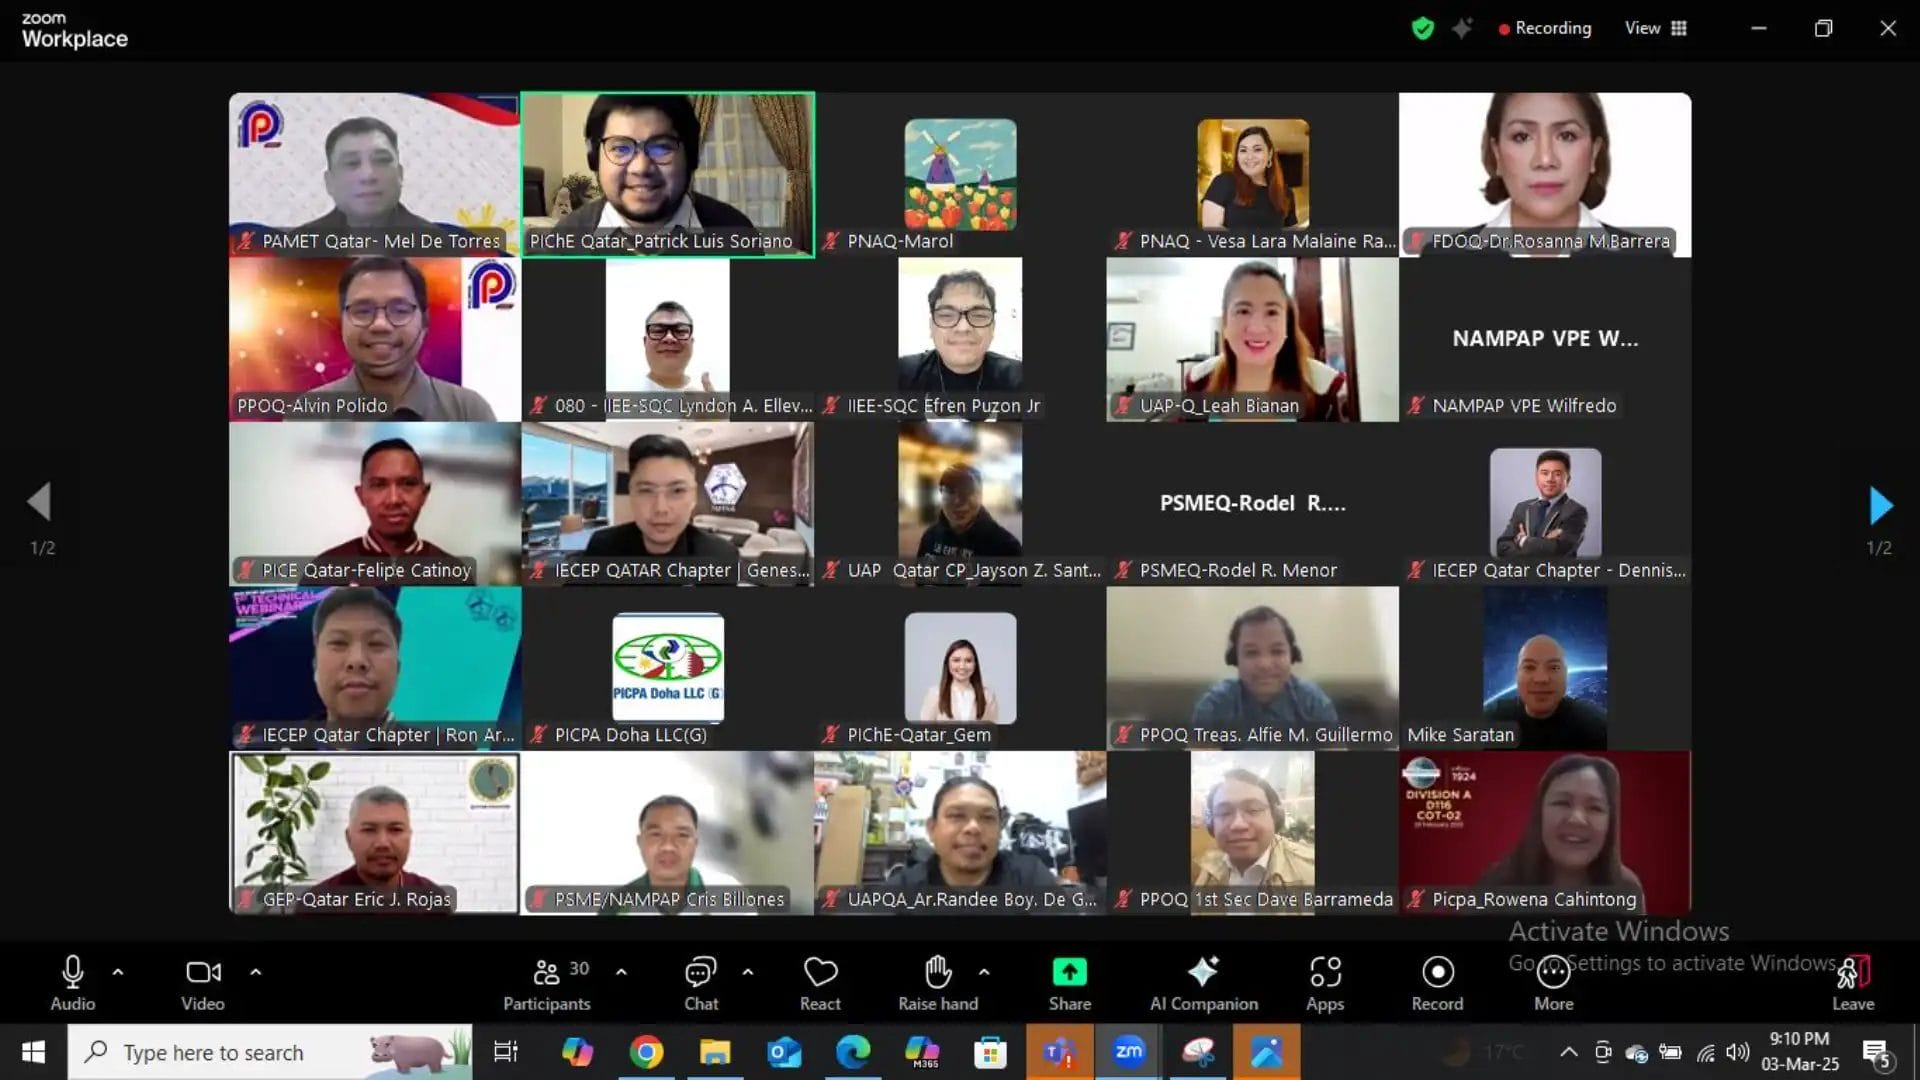This screenshot has height=1080, width=1920.
Task: Open the Apps menu
Action: pos(1325,982)
